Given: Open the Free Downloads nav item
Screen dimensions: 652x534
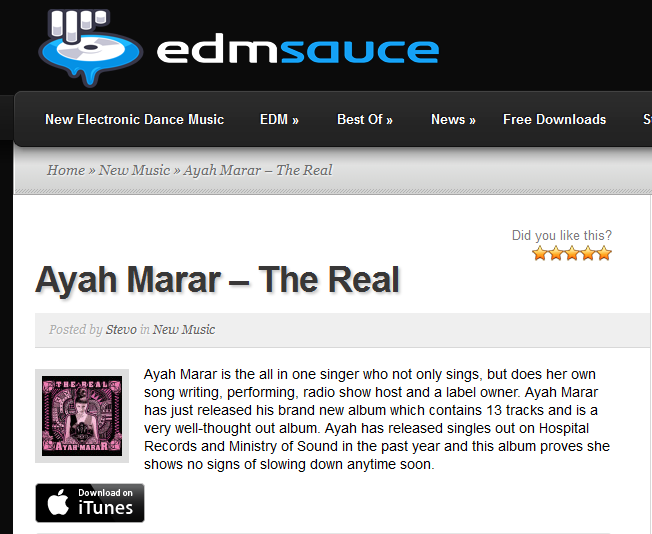Looking at the screenshot, I should pos(554,119).
